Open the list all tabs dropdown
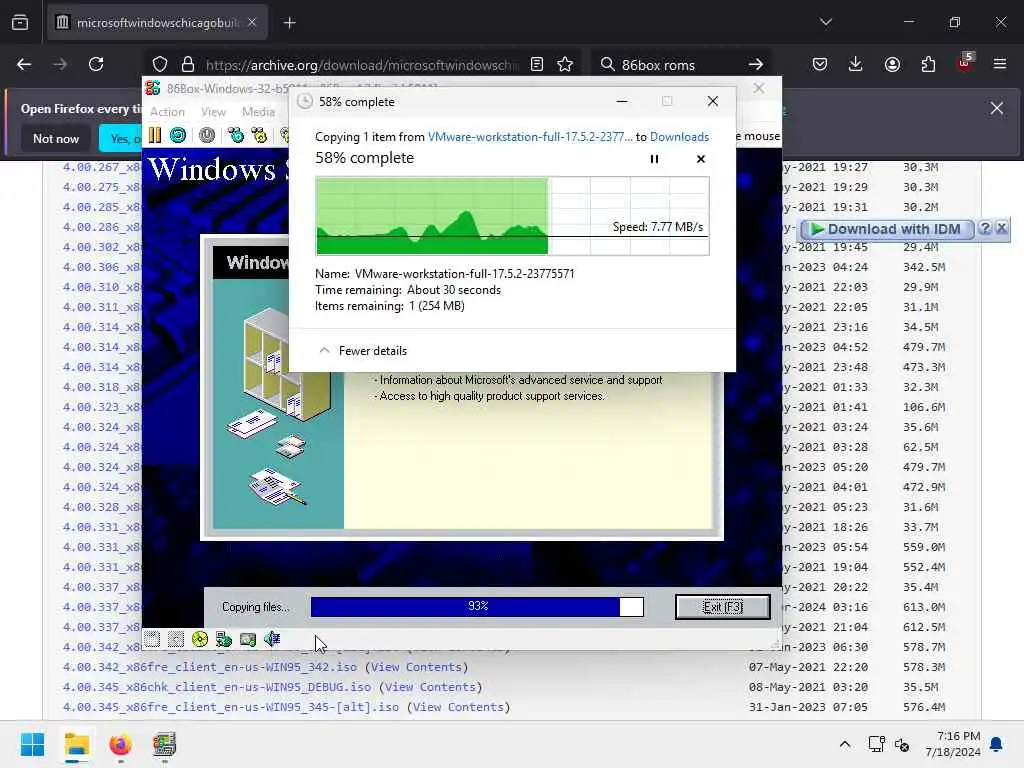Screen dimensions: 1024x768 click(825, 22)
